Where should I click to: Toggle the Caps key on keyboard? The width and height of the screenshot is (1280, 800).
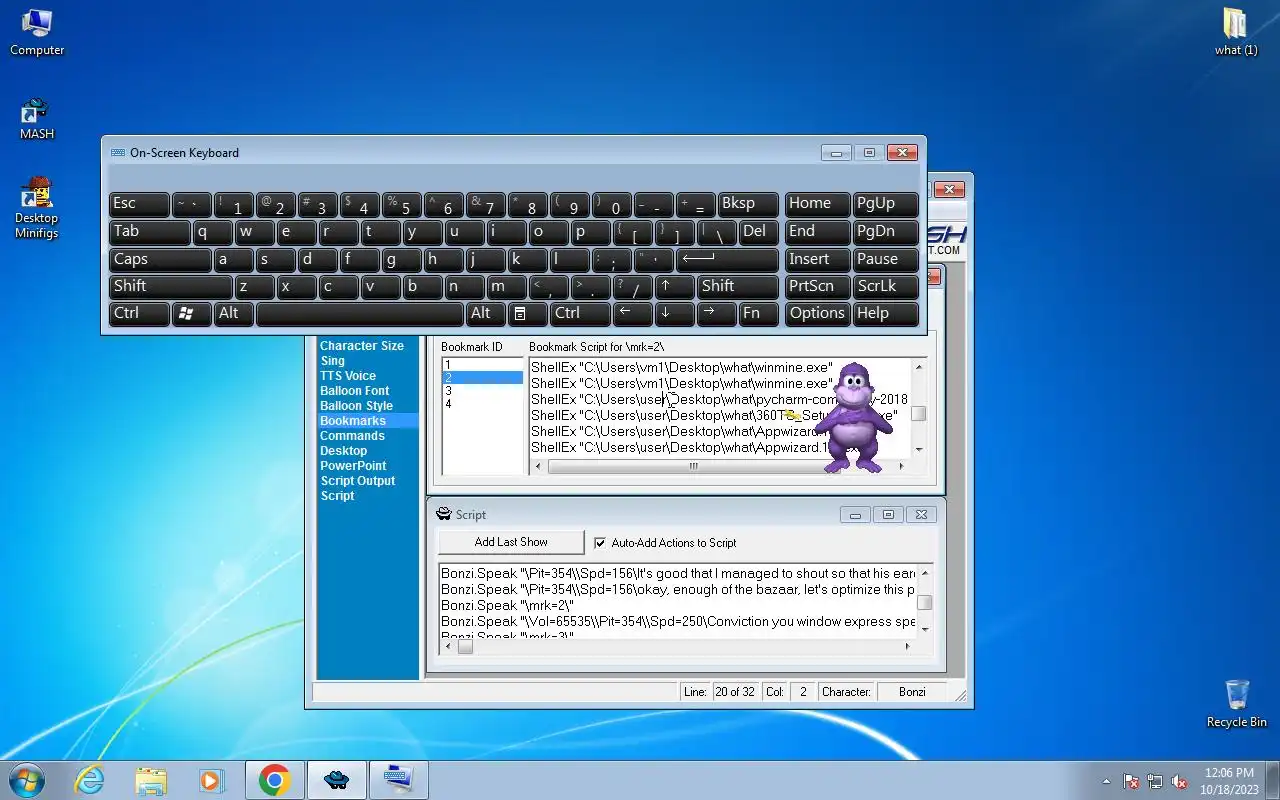tap(160, 259)
